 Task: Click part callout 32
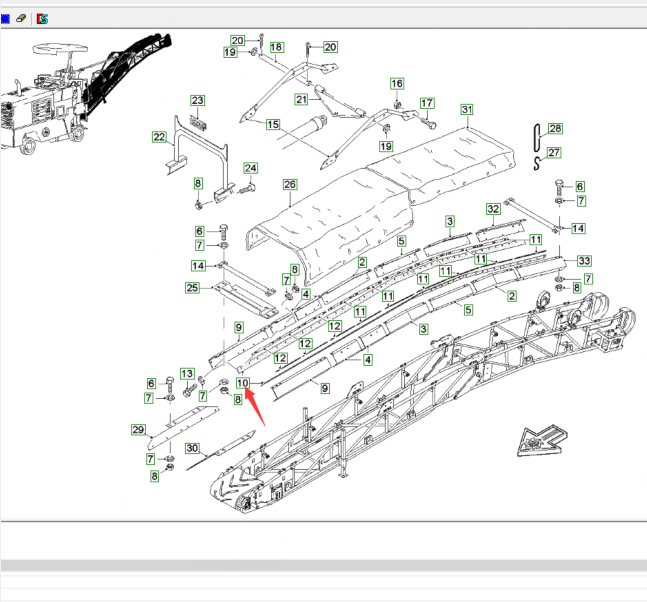(493, 209)
